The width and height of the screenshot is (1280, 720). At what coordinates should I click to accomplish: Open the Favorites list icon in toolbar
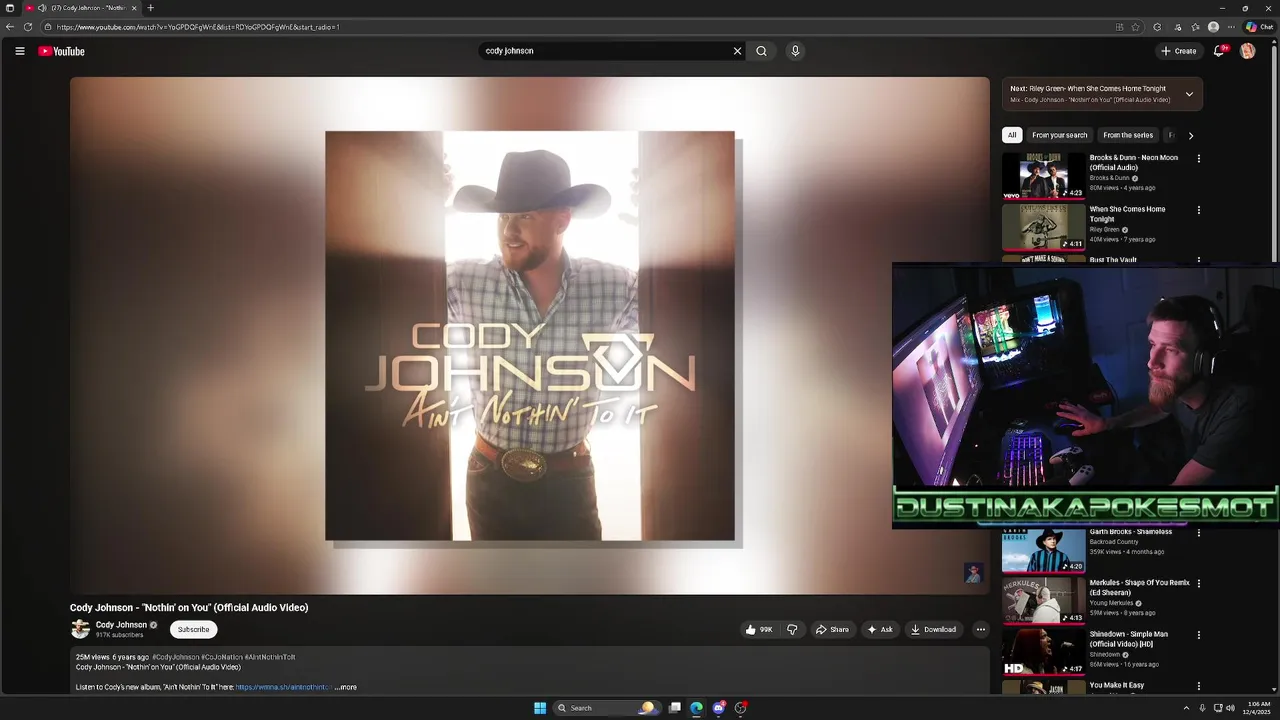click(1195, 27)
